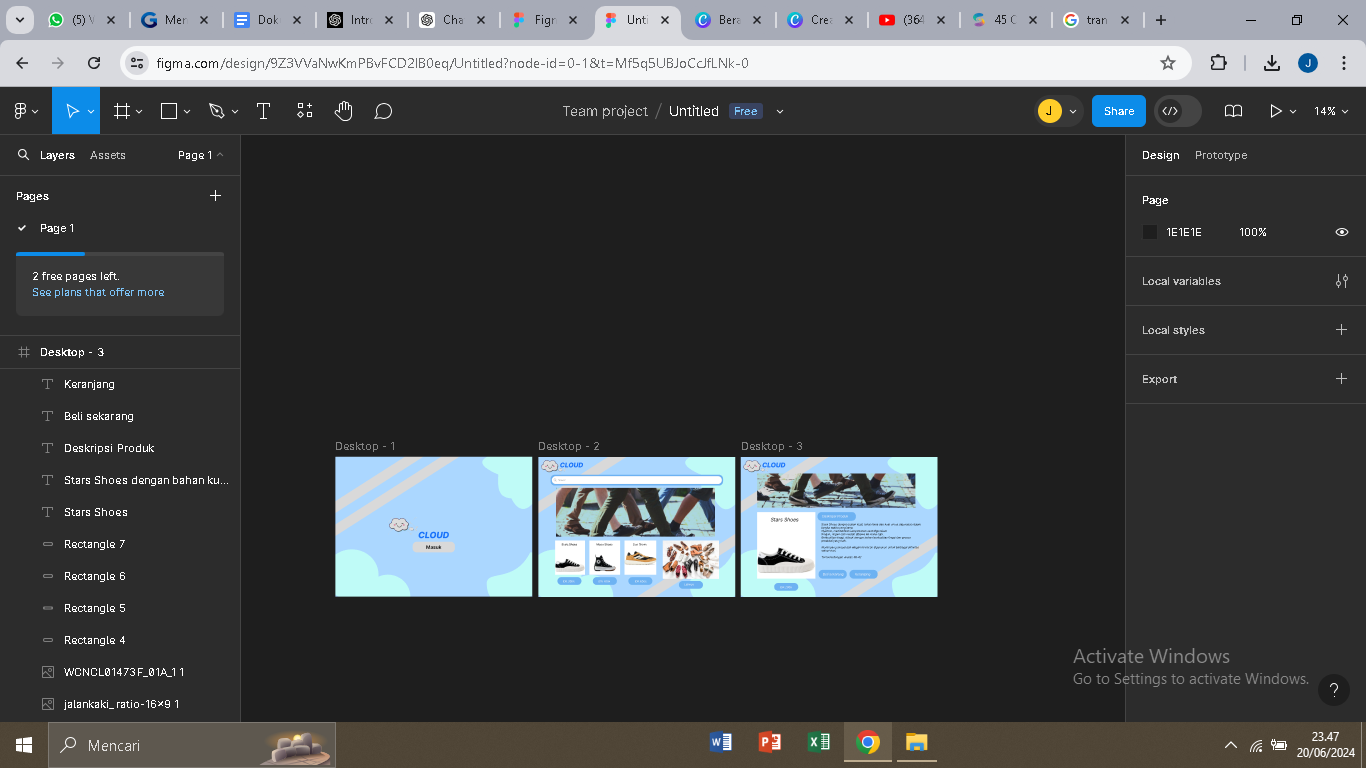Switch to the Prototype tab

1220,155
